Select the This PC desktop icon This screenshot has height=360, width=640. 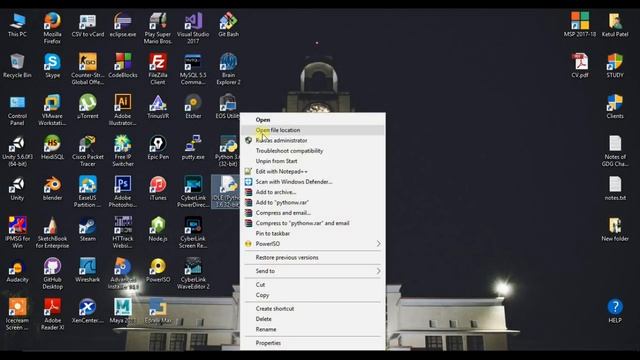click(x=17, y=25)
